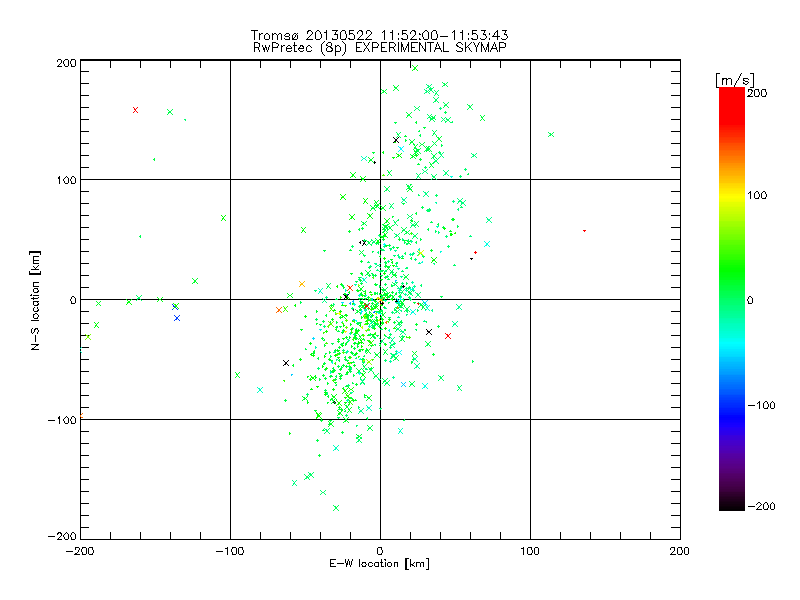This screenshot has width=800, height=600.
Task: Click the E-W axis '100' tick label
Action: coord(530,551)
